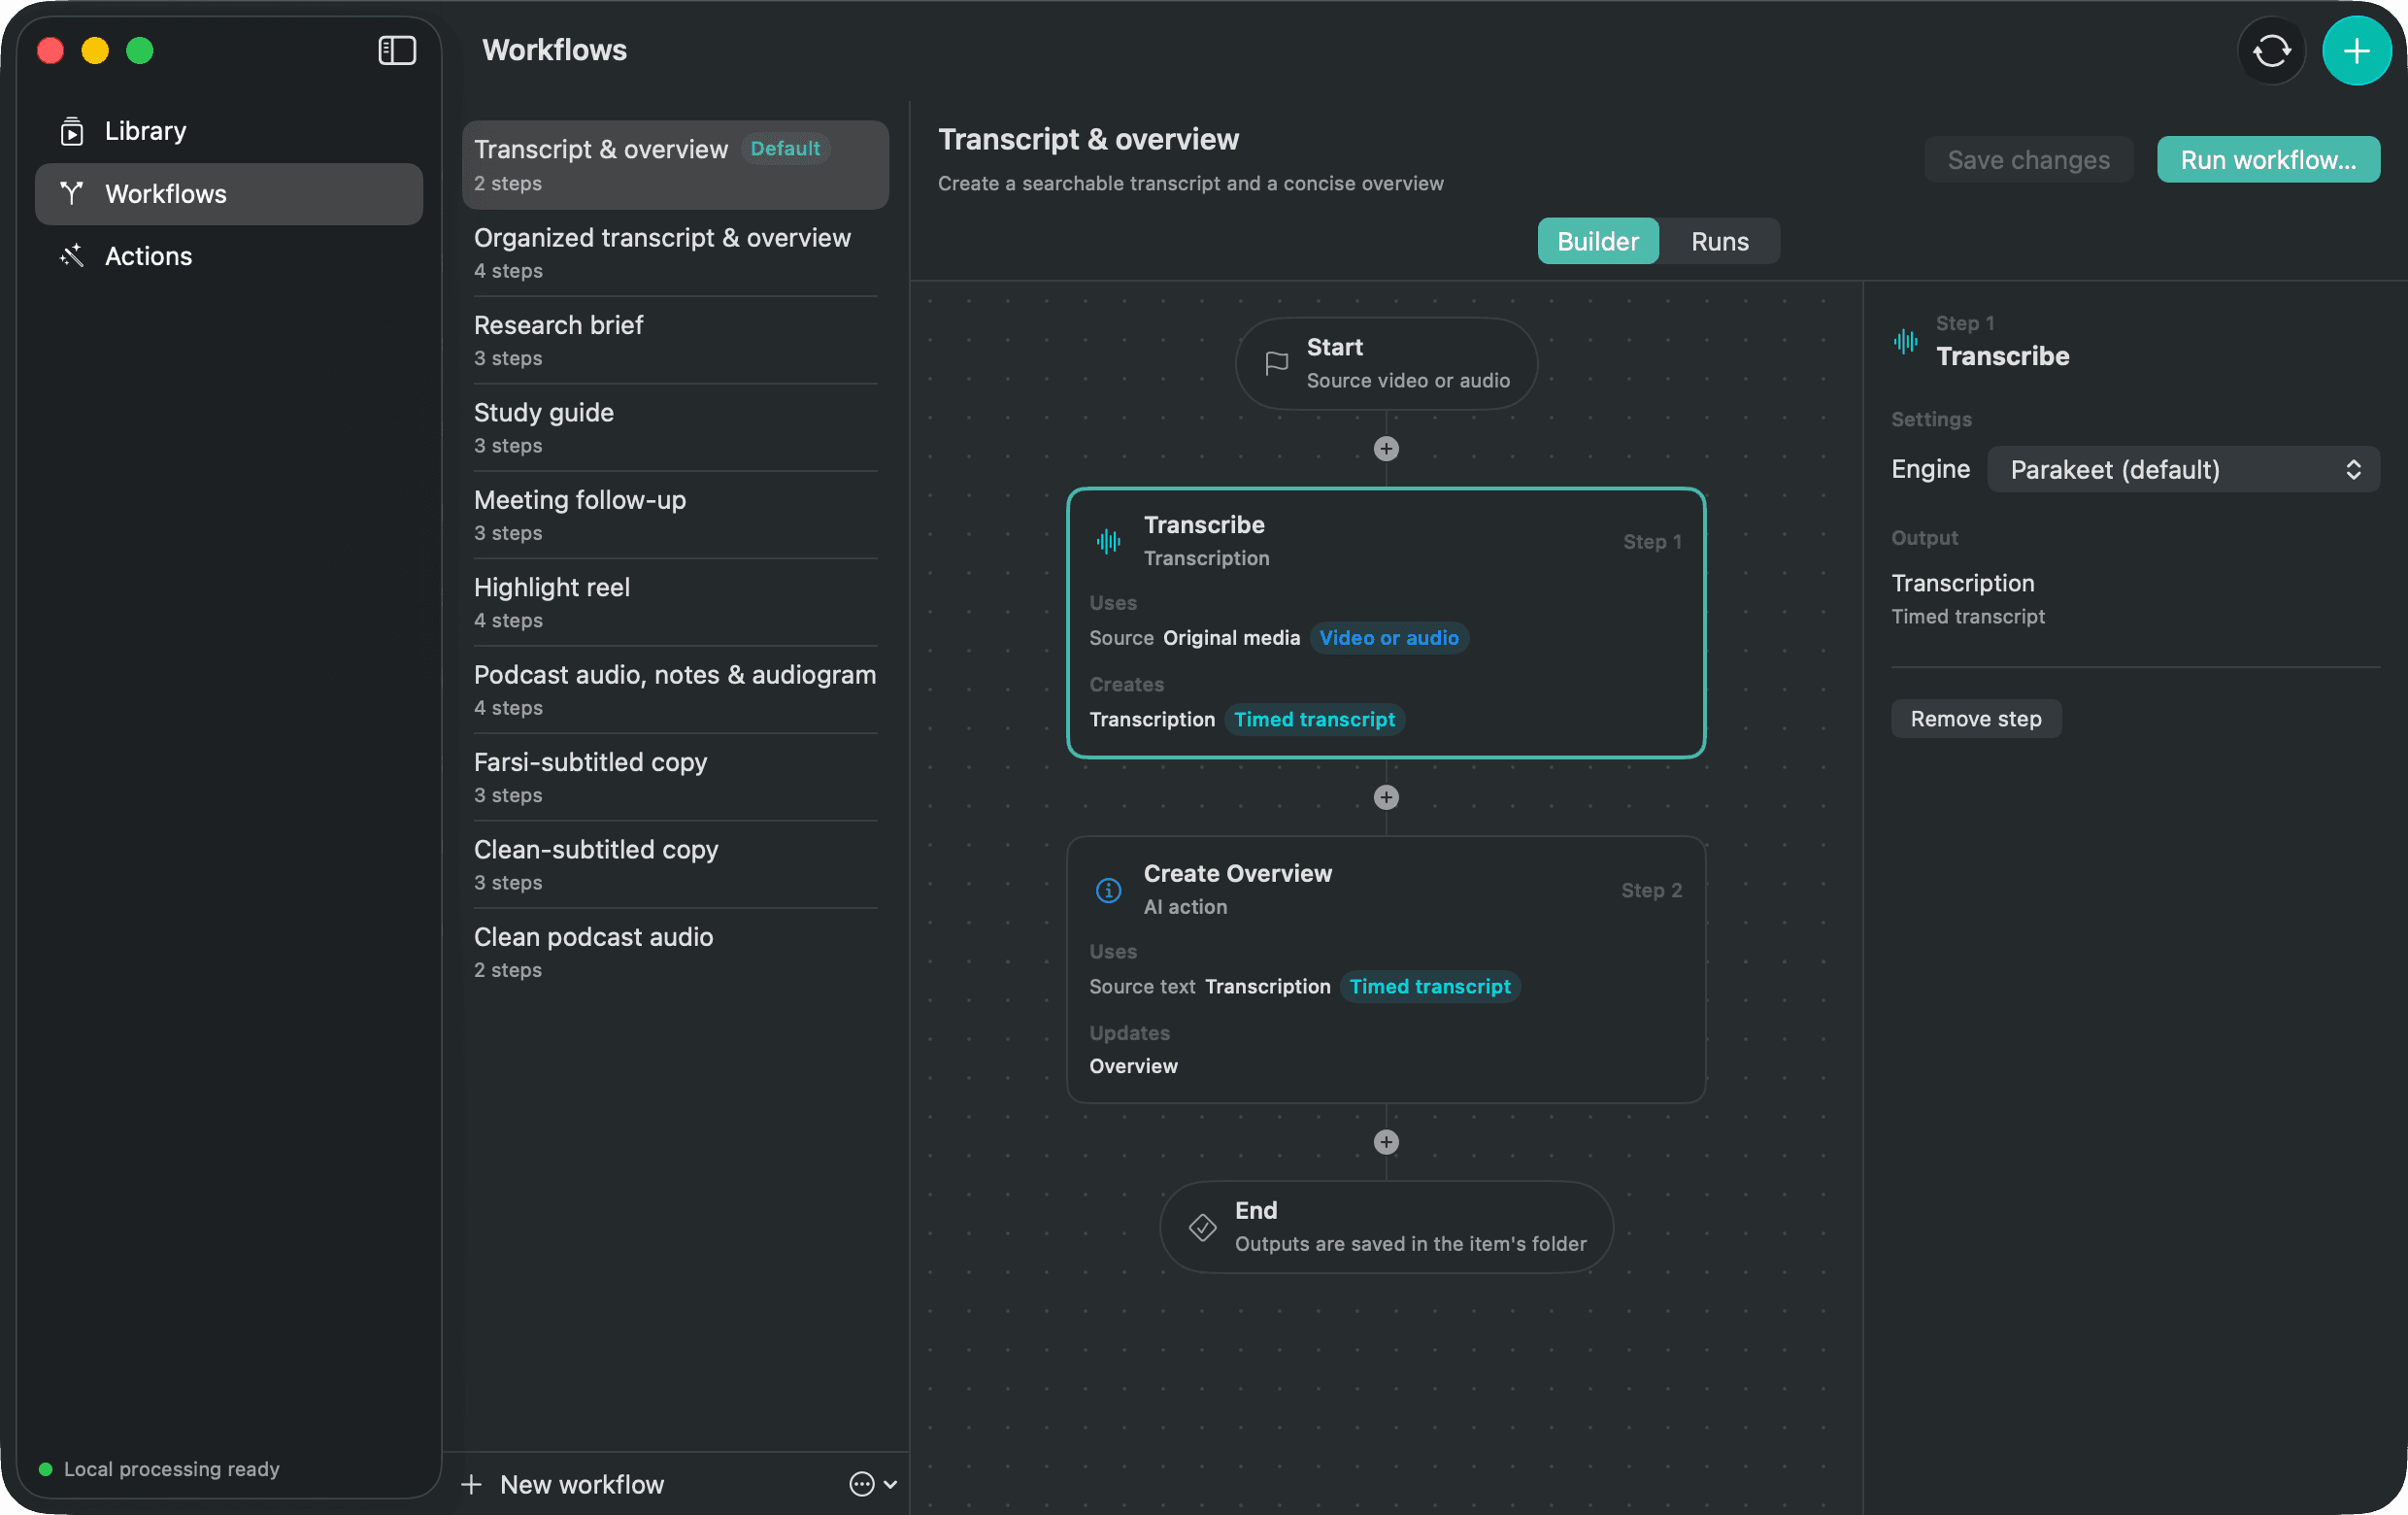Click the End tag icon
2408x1515 pixels.
1202,1227
